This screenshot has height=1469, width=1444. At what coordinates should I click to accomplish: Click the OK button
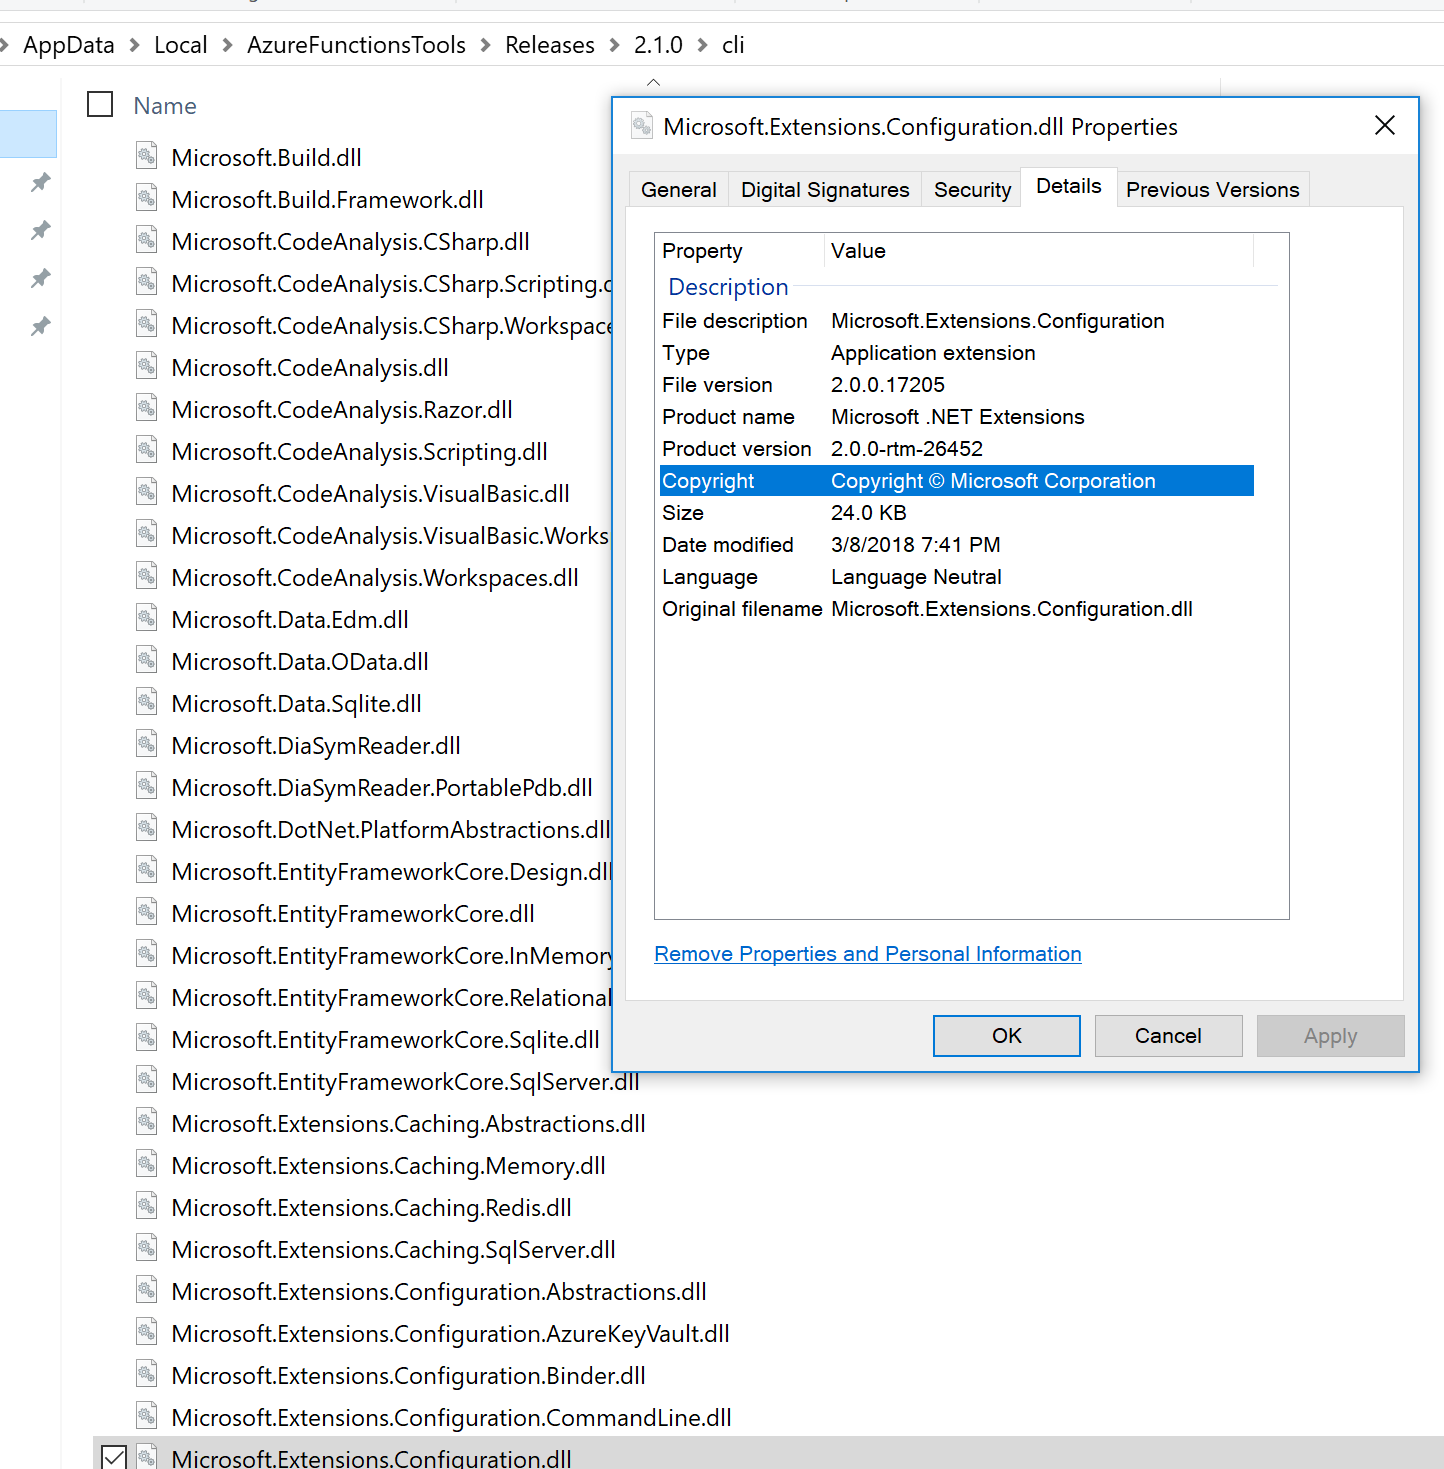1006,1036
